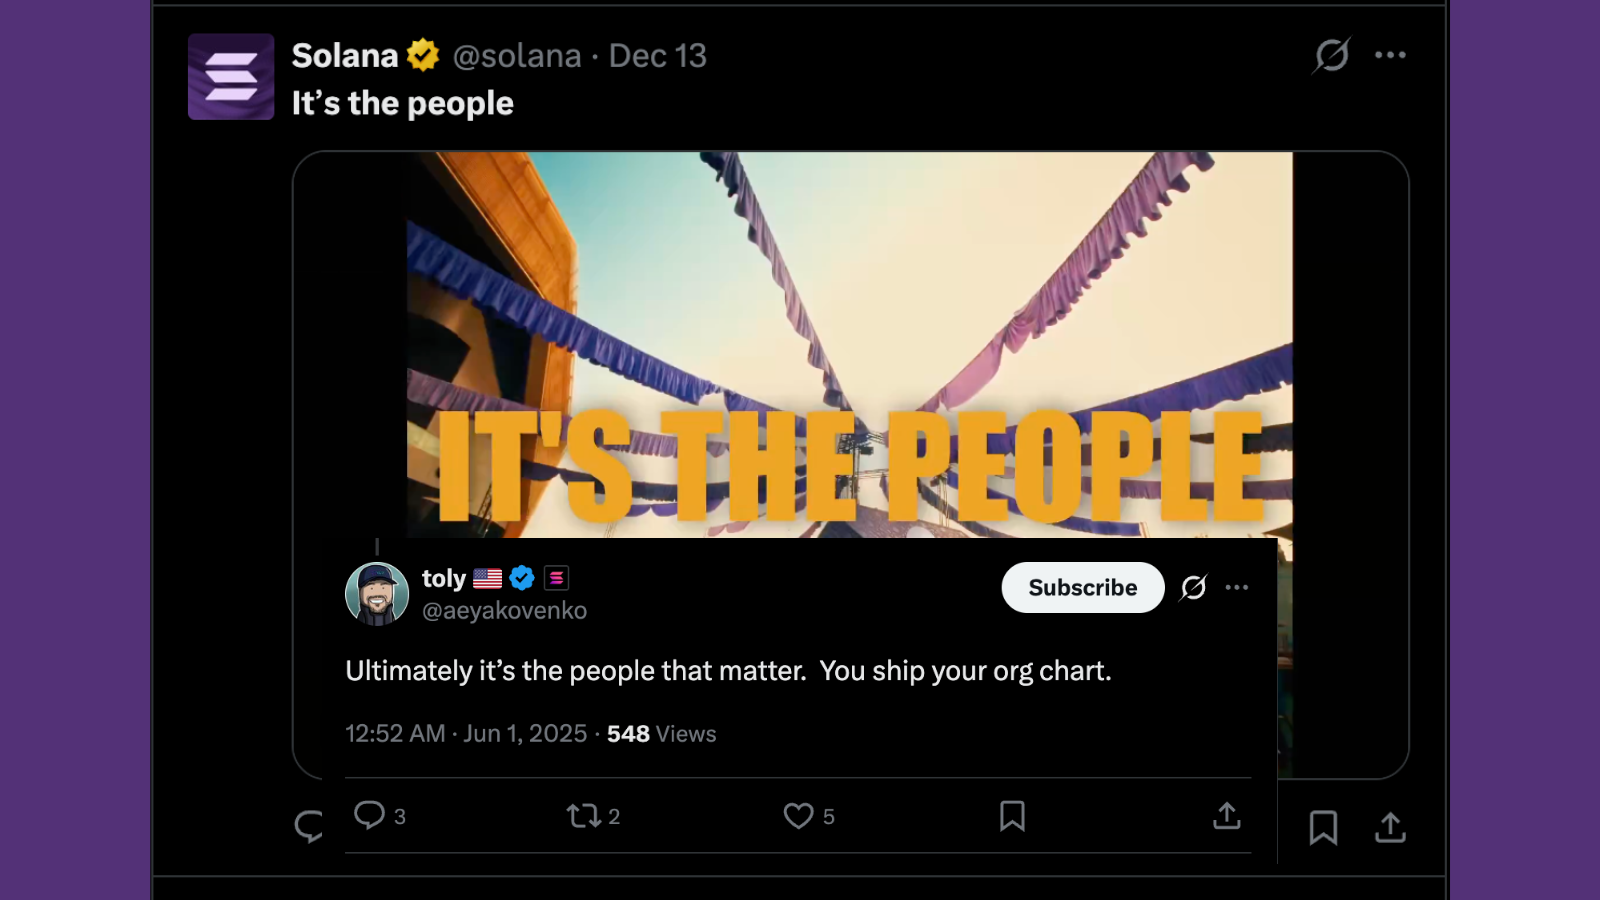Open Grok analysis on Solana's post

tap(1331, 56)
